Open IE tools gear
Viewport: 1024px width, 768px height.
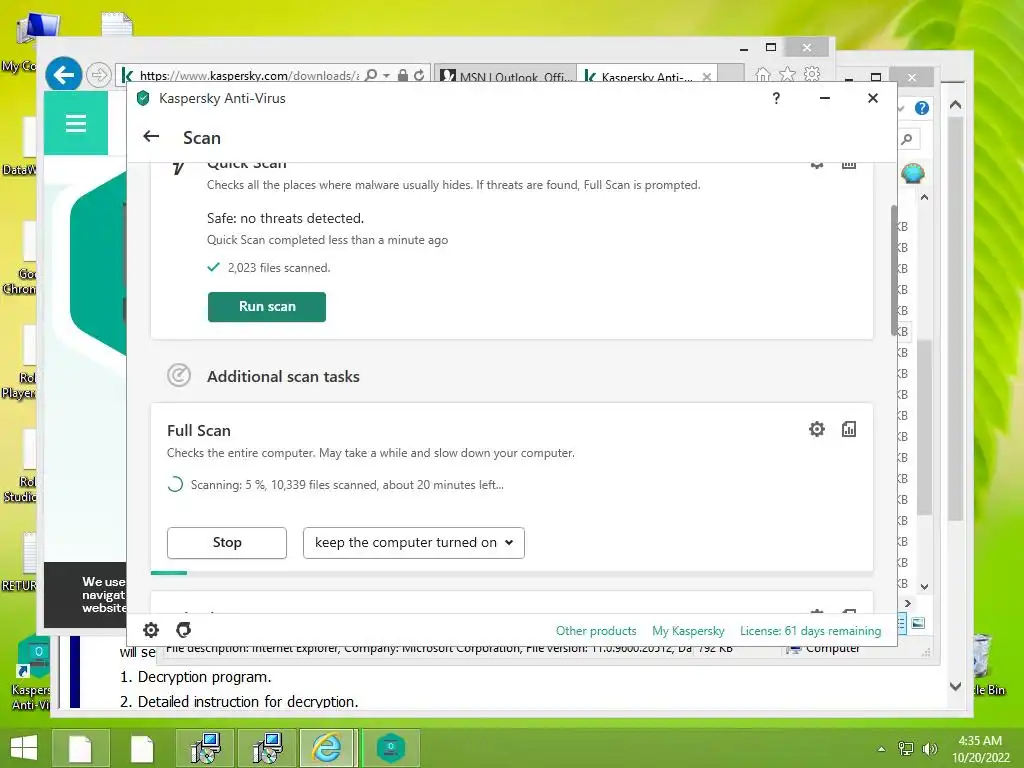[x=812, y=74]
